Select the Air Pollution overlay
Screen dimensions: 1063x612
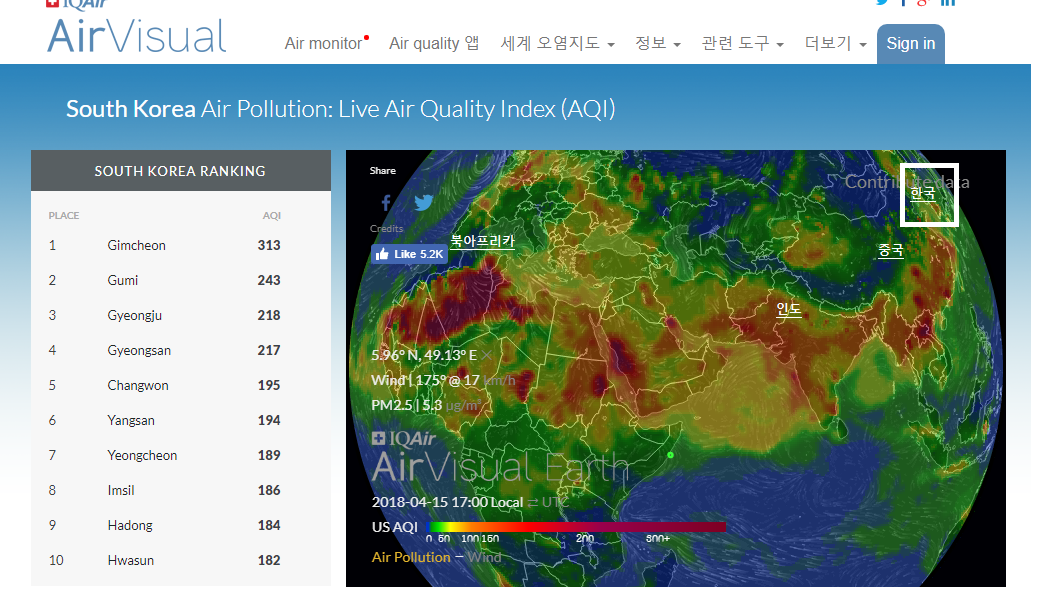point(411,557)
